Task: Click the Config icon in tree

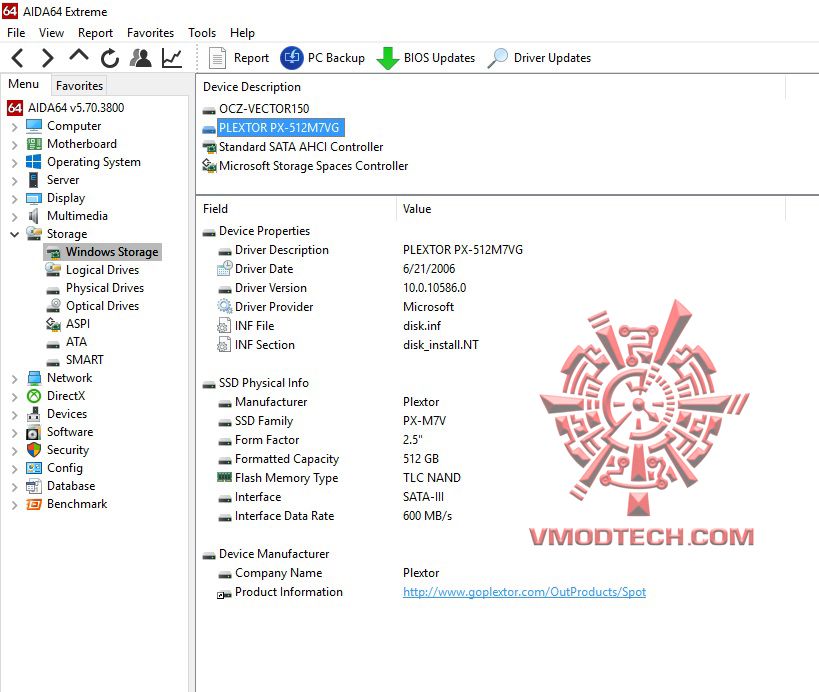Action: [x=34, y=468]
